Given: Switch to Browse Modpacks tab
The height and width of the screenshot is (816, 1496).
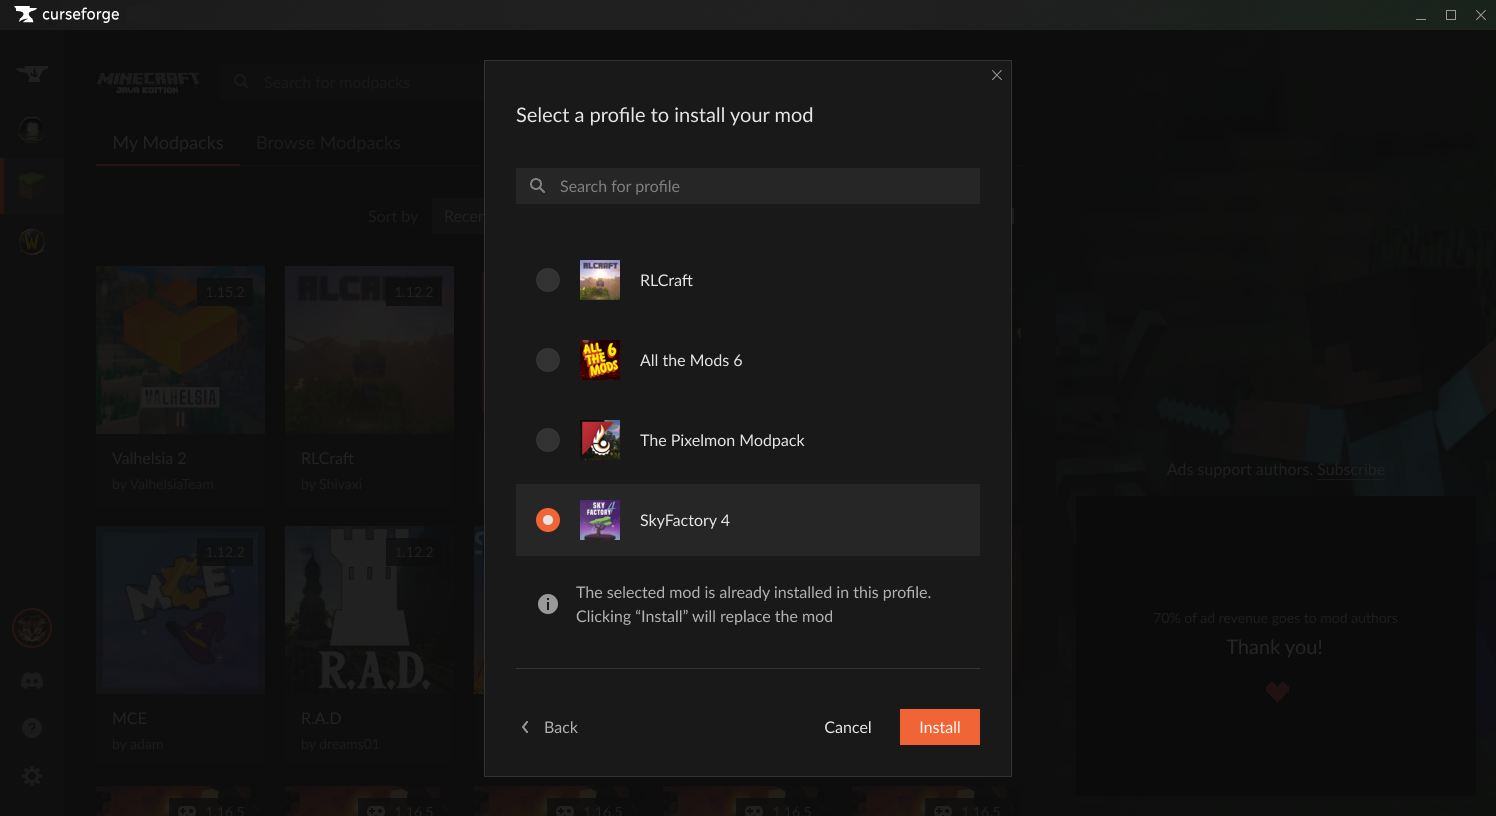Looking at the screenshot, I should click(328, 143).
